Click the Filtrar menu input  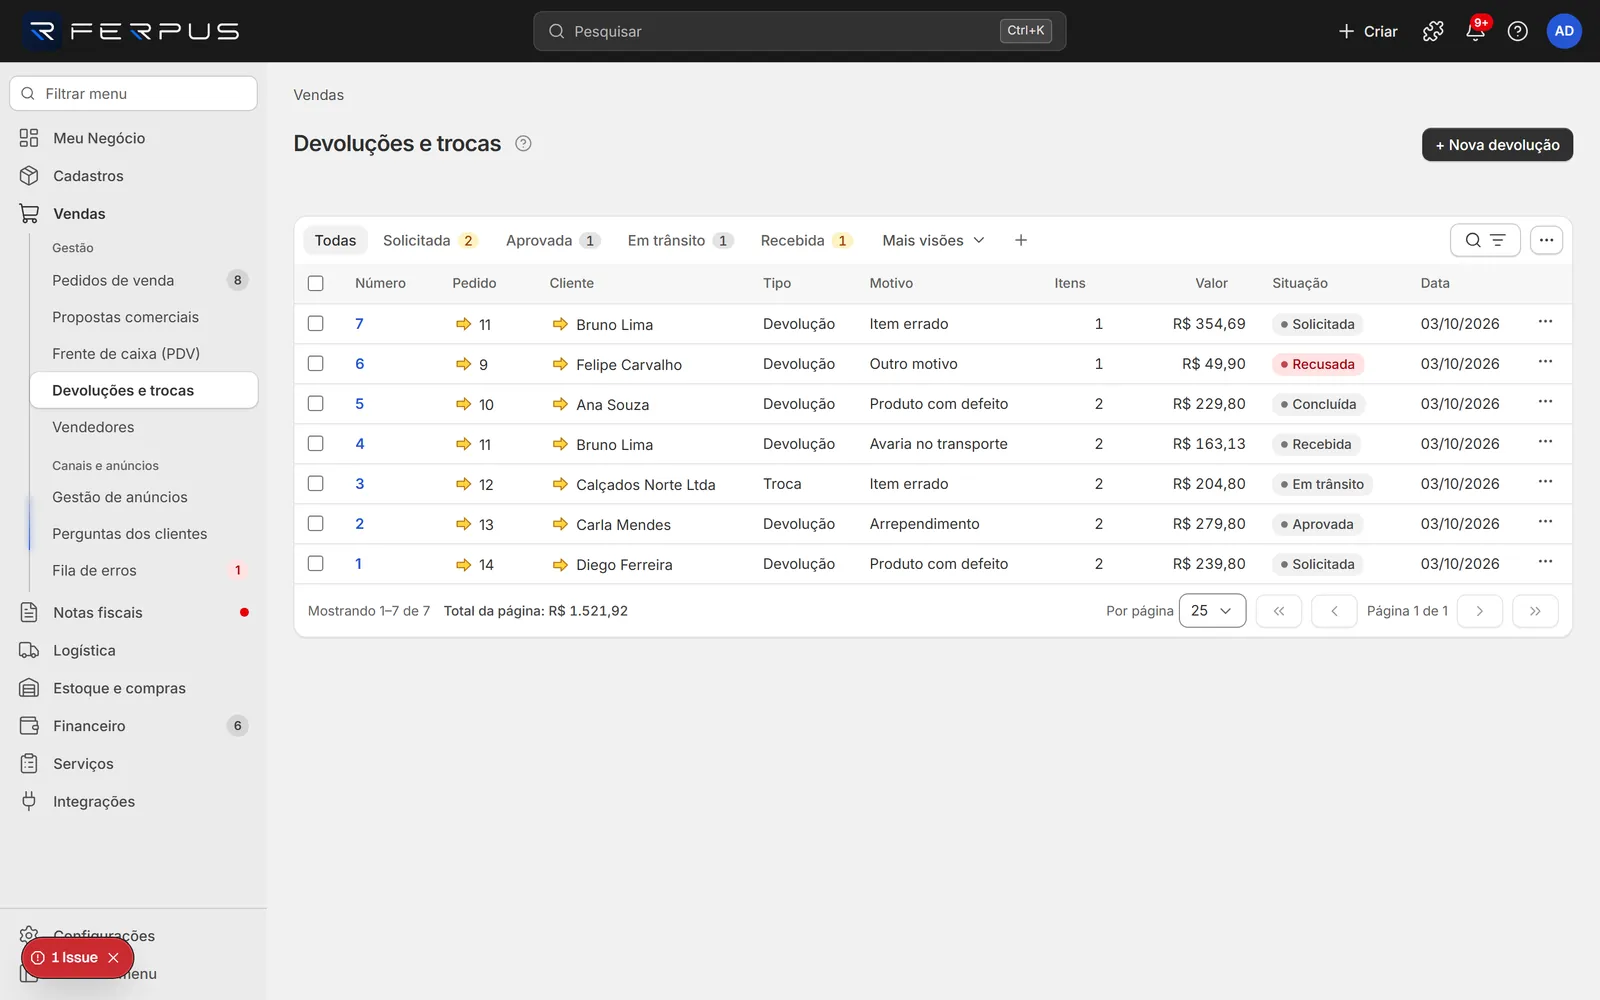[133, 94]
